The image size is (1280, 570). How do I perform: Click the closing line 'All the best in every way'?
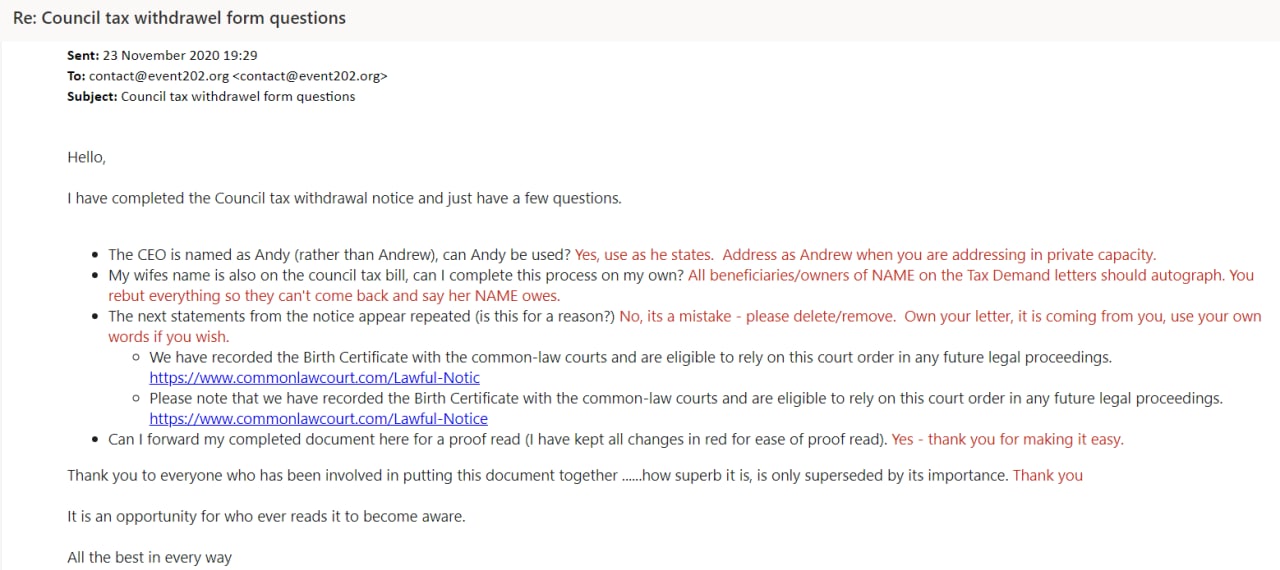coord(149,557)
